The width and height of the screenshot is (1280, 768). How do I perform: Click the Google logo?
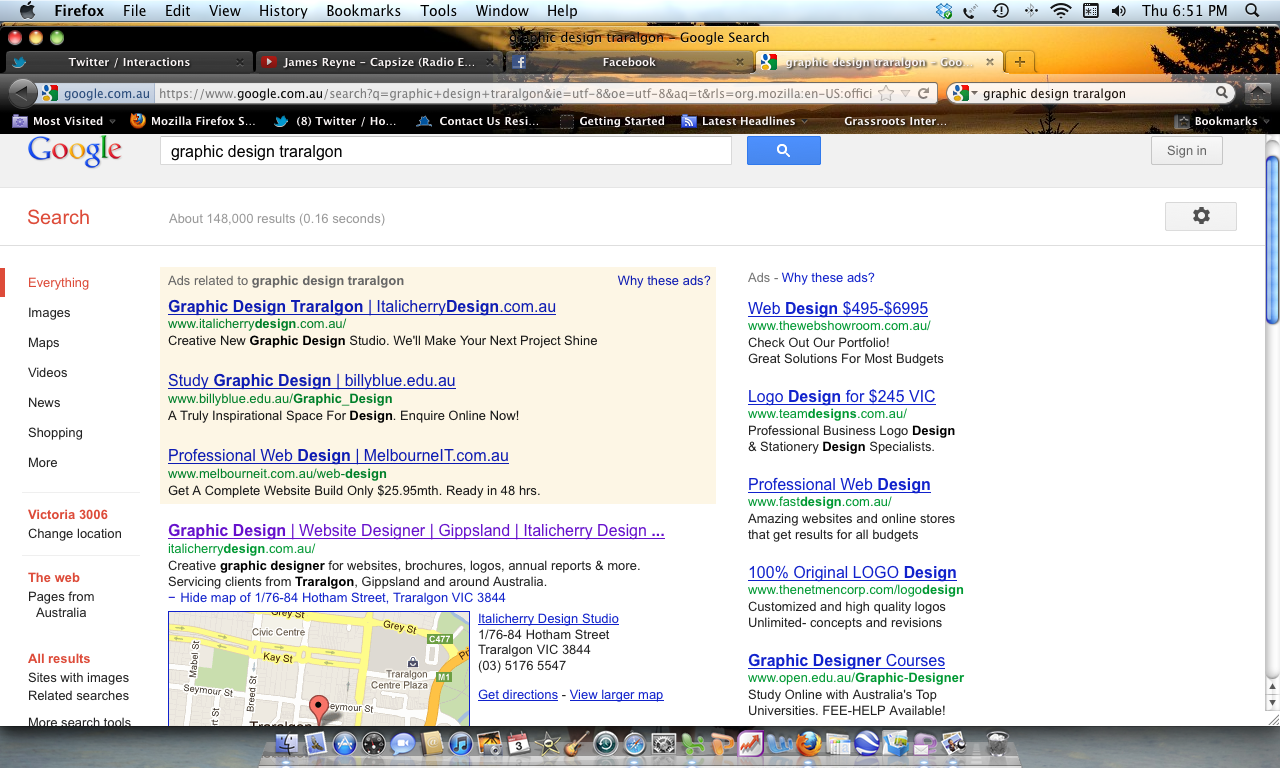click(x=75, y=151)
